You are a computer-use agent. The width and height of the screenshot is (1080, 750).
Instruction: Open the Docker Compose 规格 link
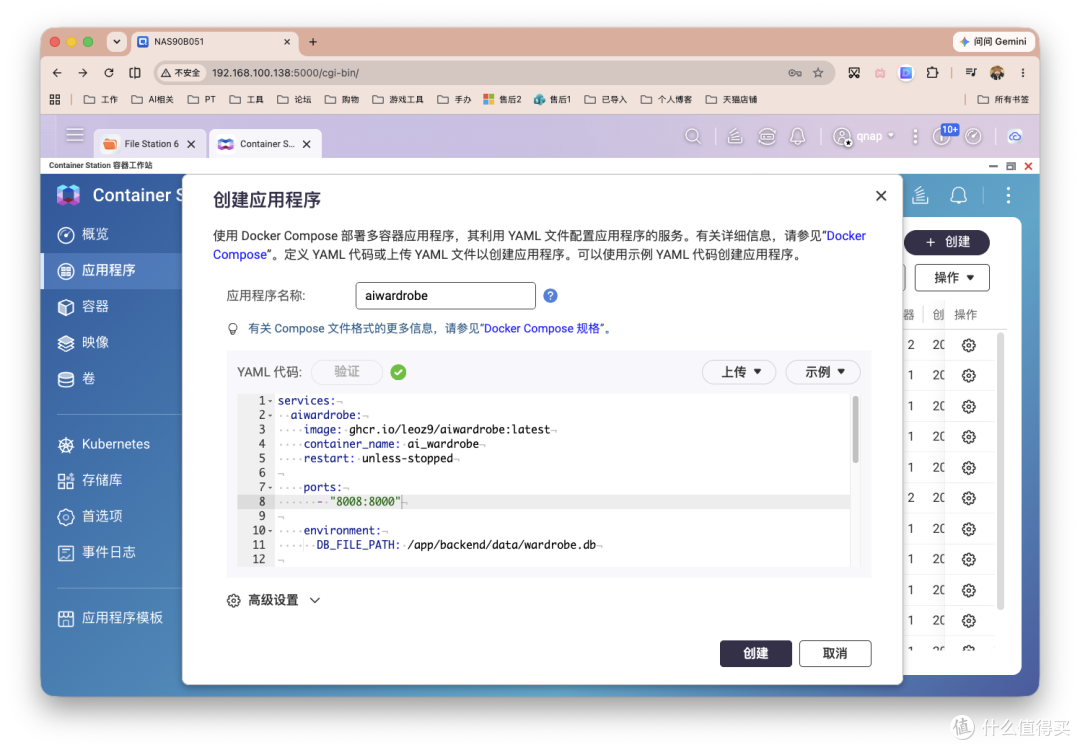coord(541,329)
